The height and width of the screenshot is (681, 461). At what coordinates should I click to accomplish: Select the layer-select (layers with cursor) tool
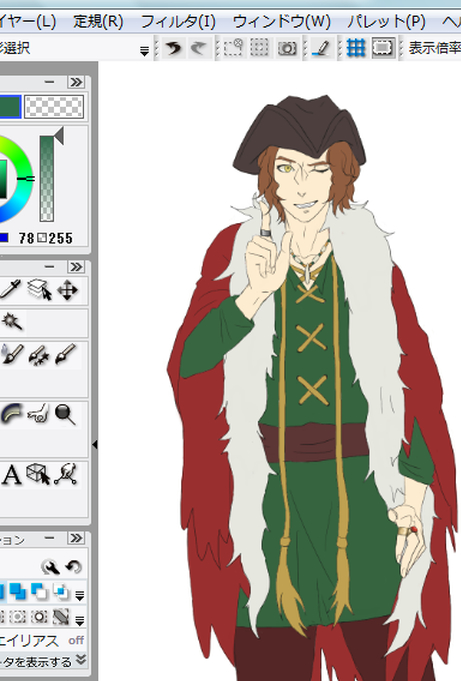(x=40, y=290)
